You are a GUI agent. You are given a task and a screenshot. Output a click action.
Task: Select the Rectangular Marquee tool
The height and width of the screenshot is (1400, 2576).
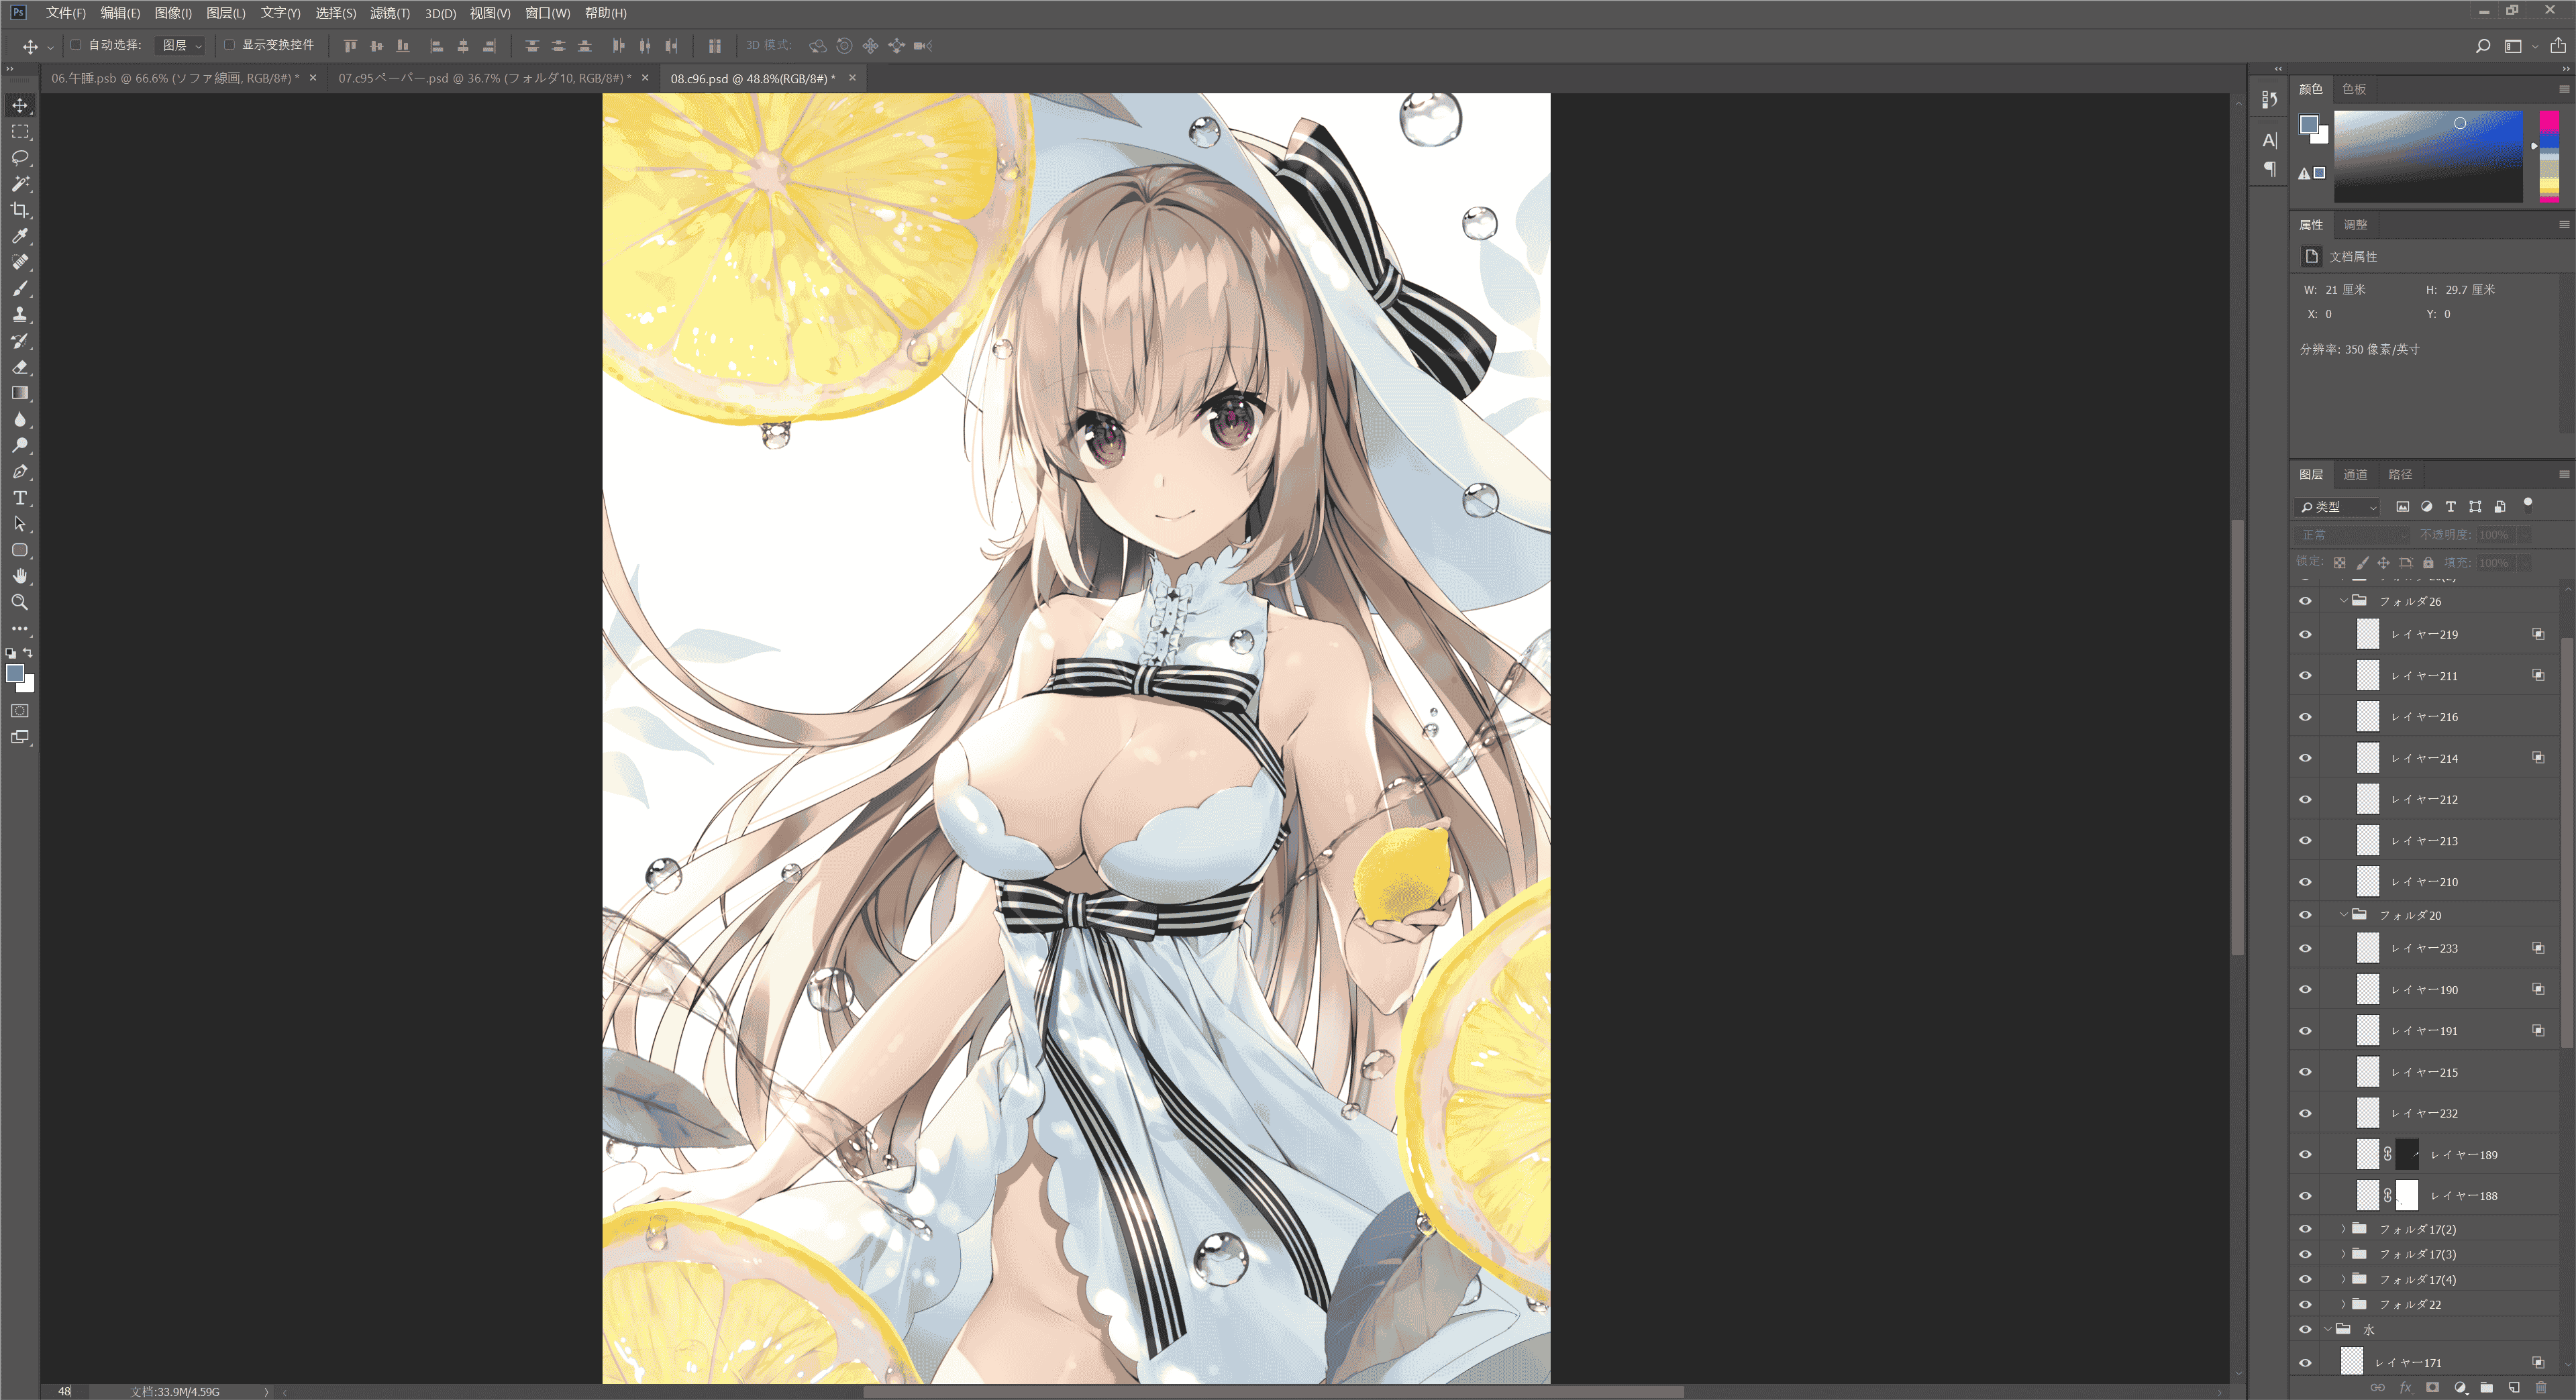click(20, 131)
